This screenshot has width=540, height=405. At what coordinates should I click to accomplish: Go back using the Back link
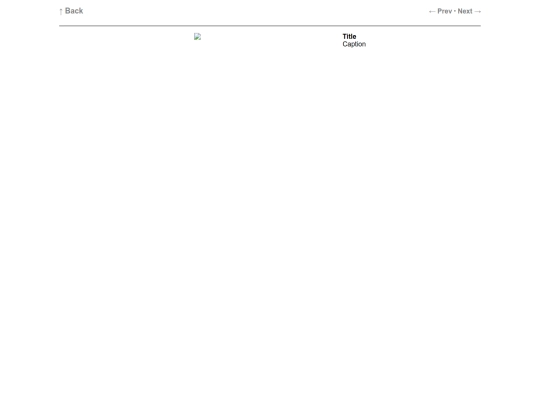pyautogui.click(x=71, y=11)
